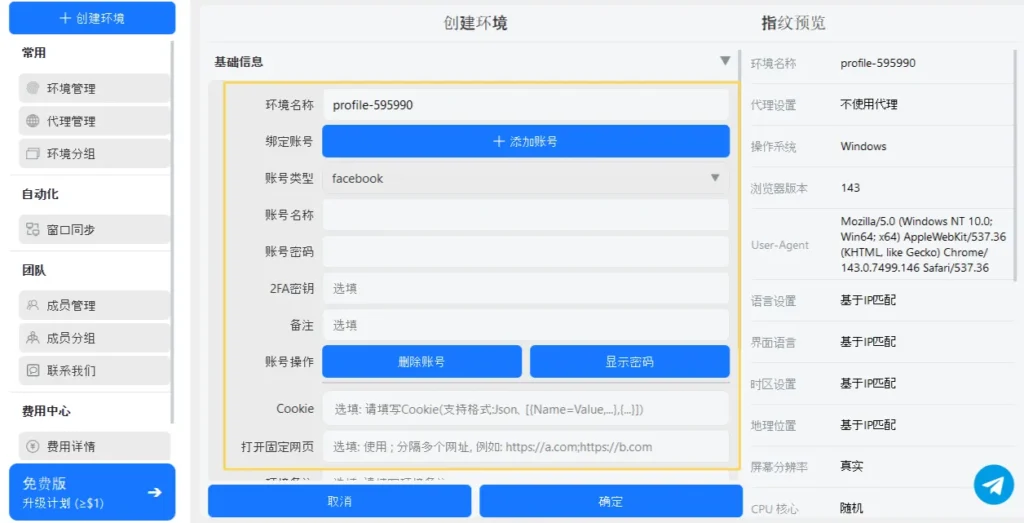Viewport: 1024px width, 523px height.
Task: Select 成员分组 sidebar entry
Action: click(95, 338)
